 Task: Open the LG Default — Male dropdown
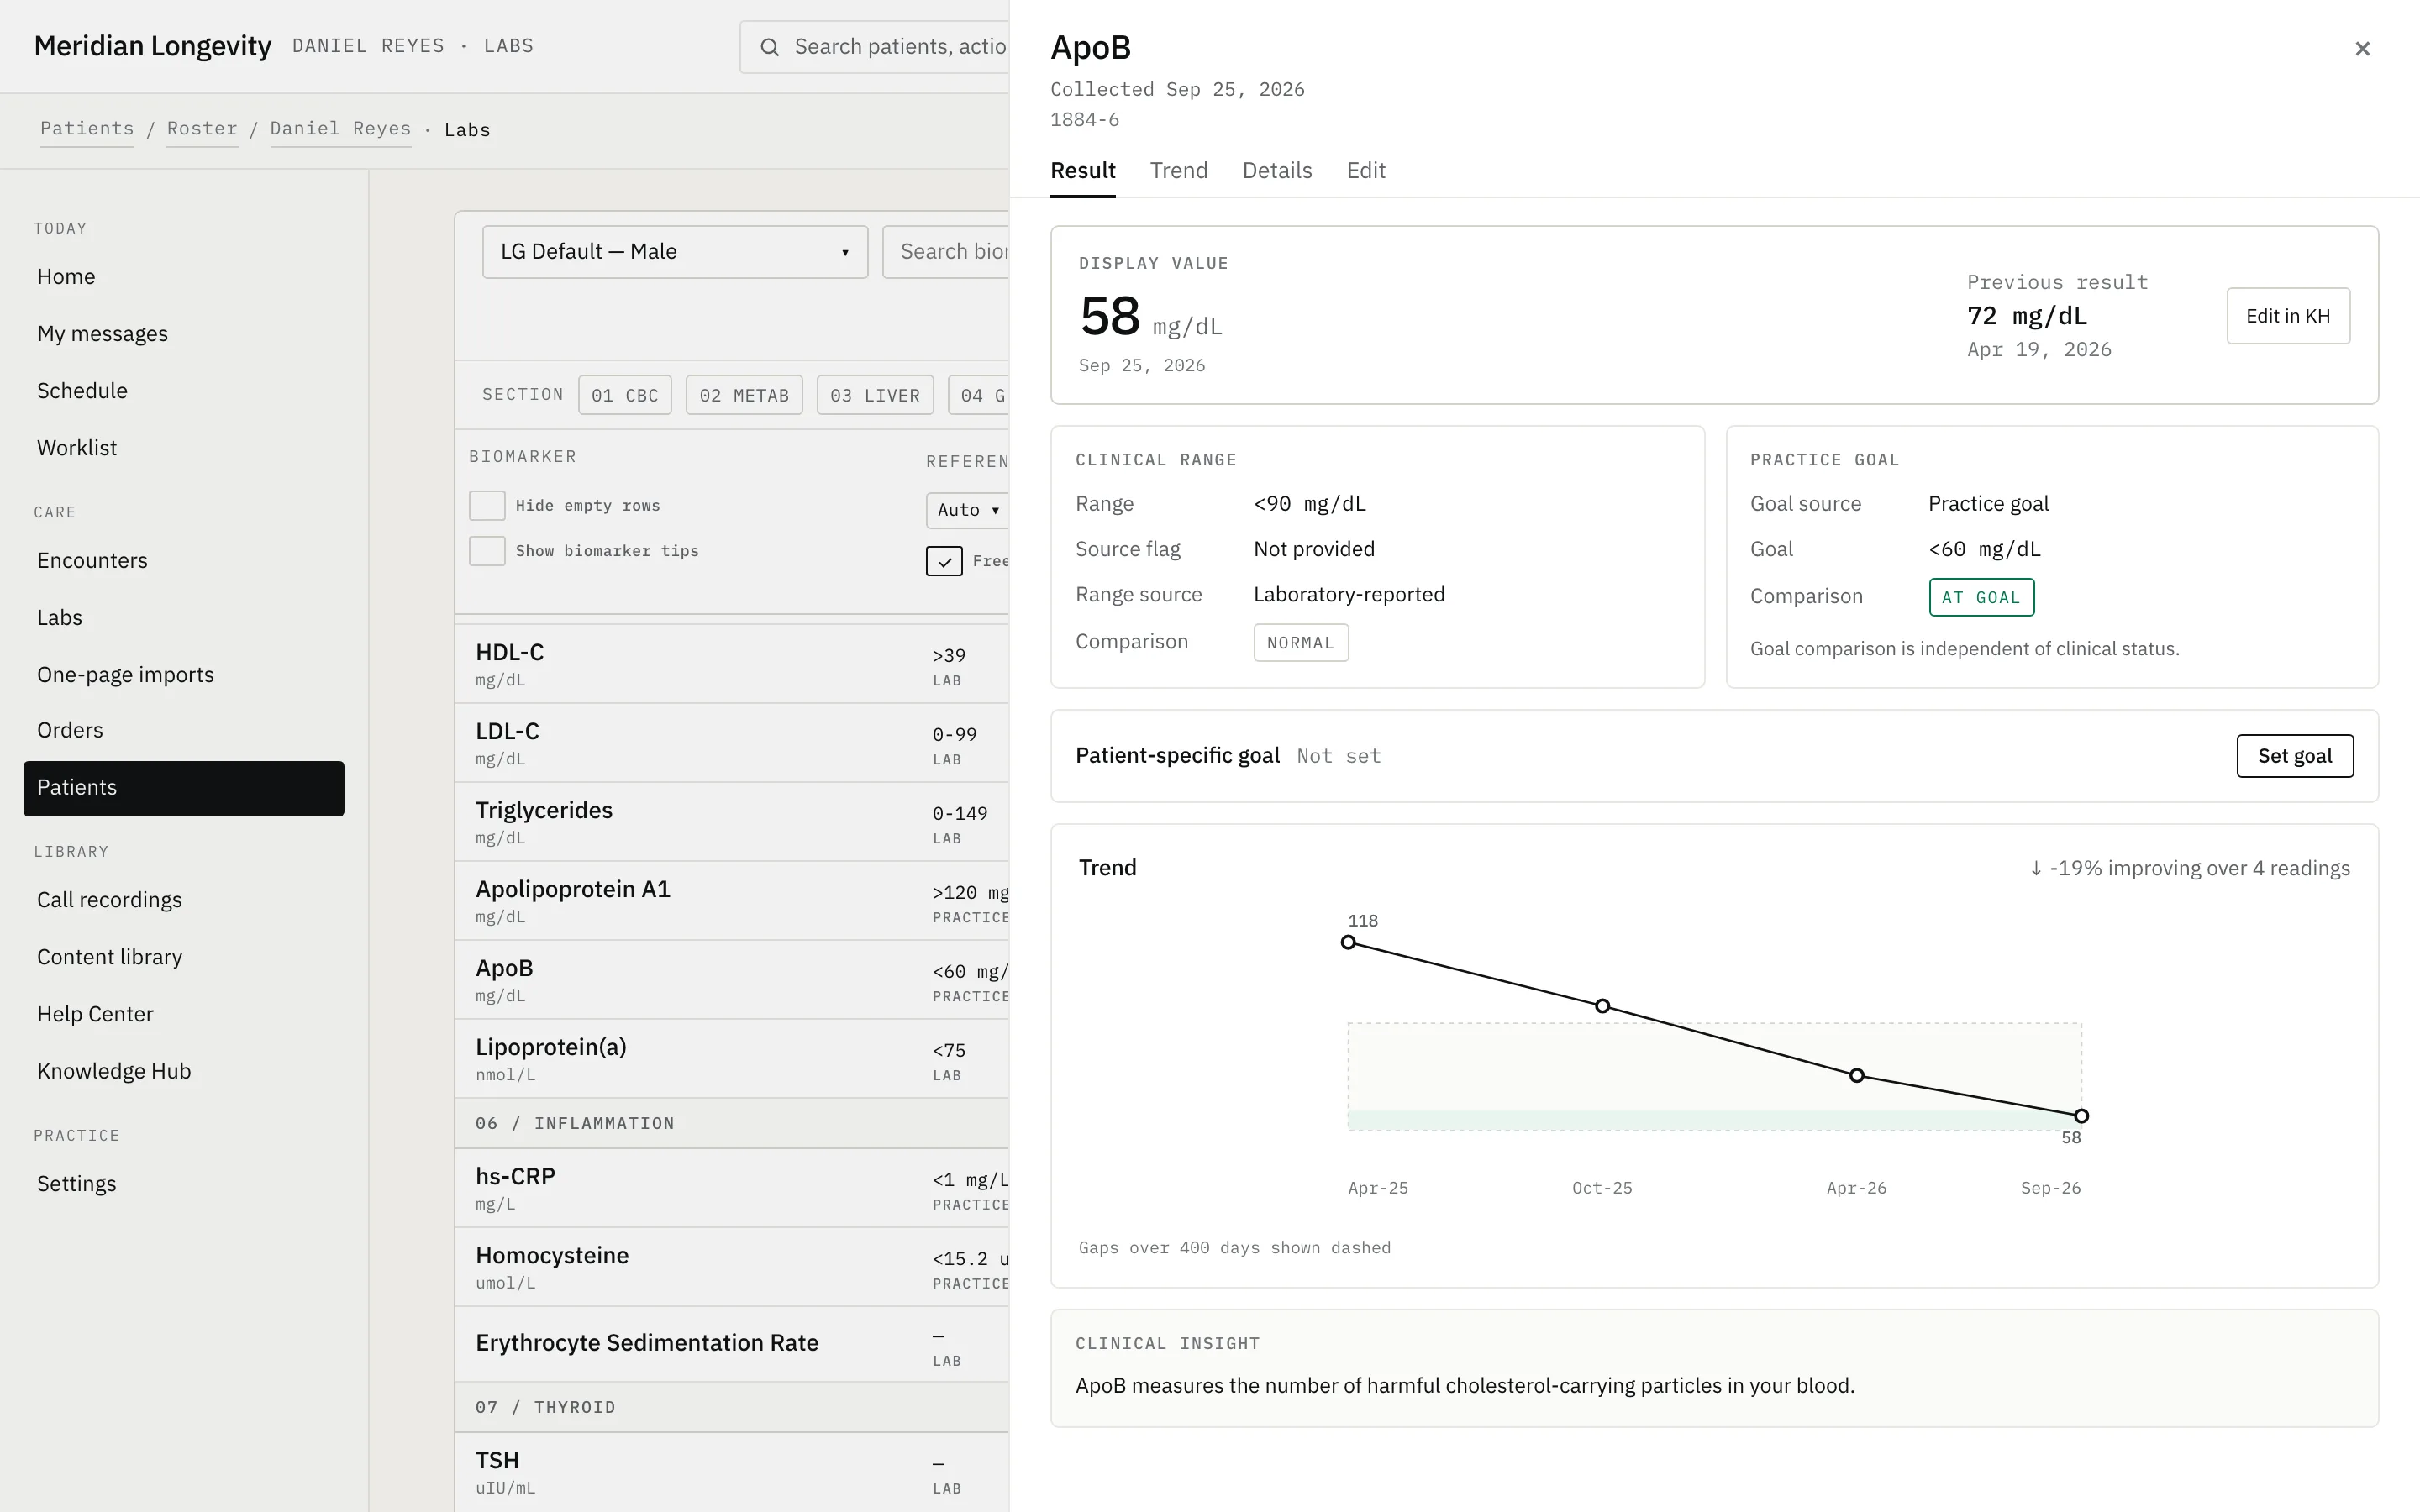(x=675, y=252)
